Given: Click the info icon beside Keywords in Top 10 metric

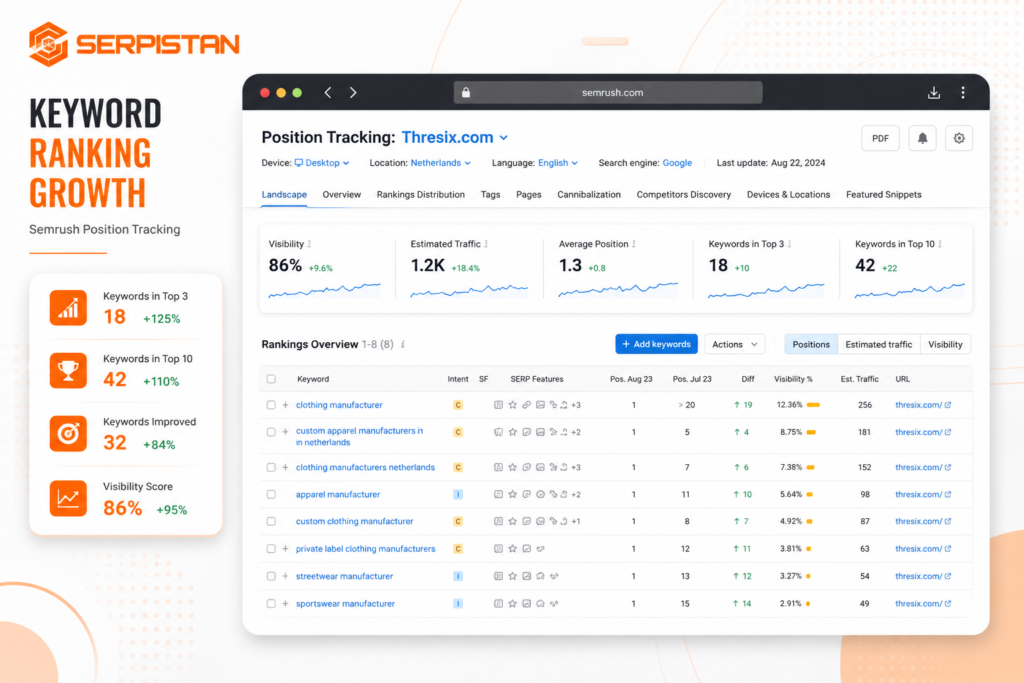Looking at the screenshot, I should coord(940,244).
